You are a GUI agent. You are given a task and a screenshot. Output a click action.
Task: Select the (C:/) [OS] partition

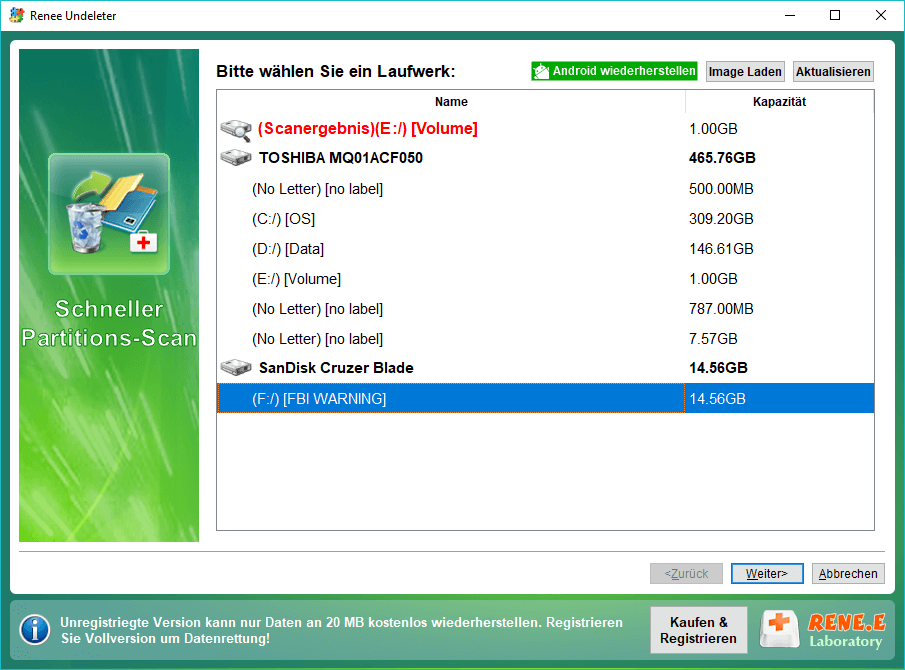pos(545,219)
